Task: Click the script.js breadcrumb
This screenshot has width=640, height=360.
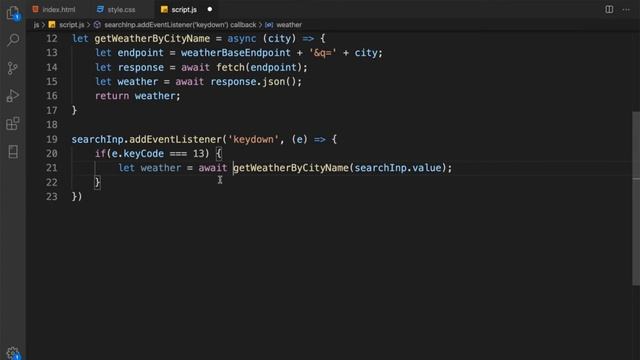Action: click(67, 25)
